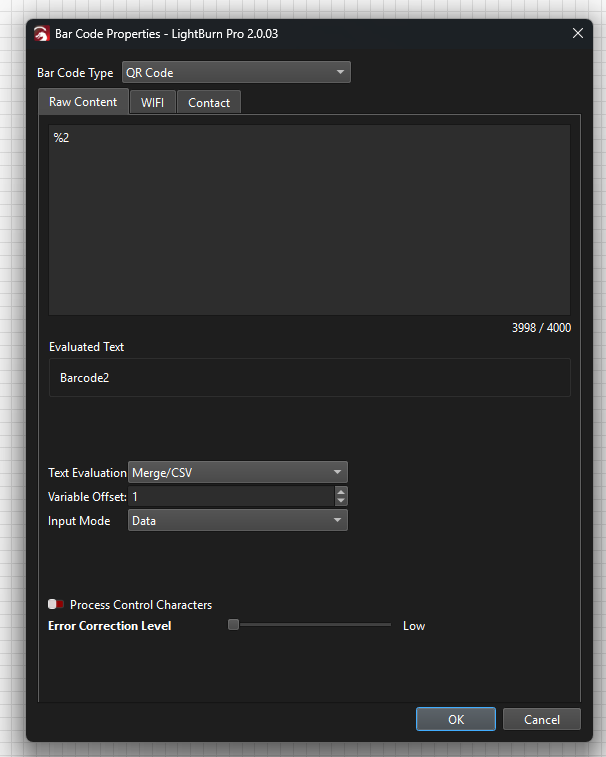Click the Variable Offset number field

(x=230, y=496)
